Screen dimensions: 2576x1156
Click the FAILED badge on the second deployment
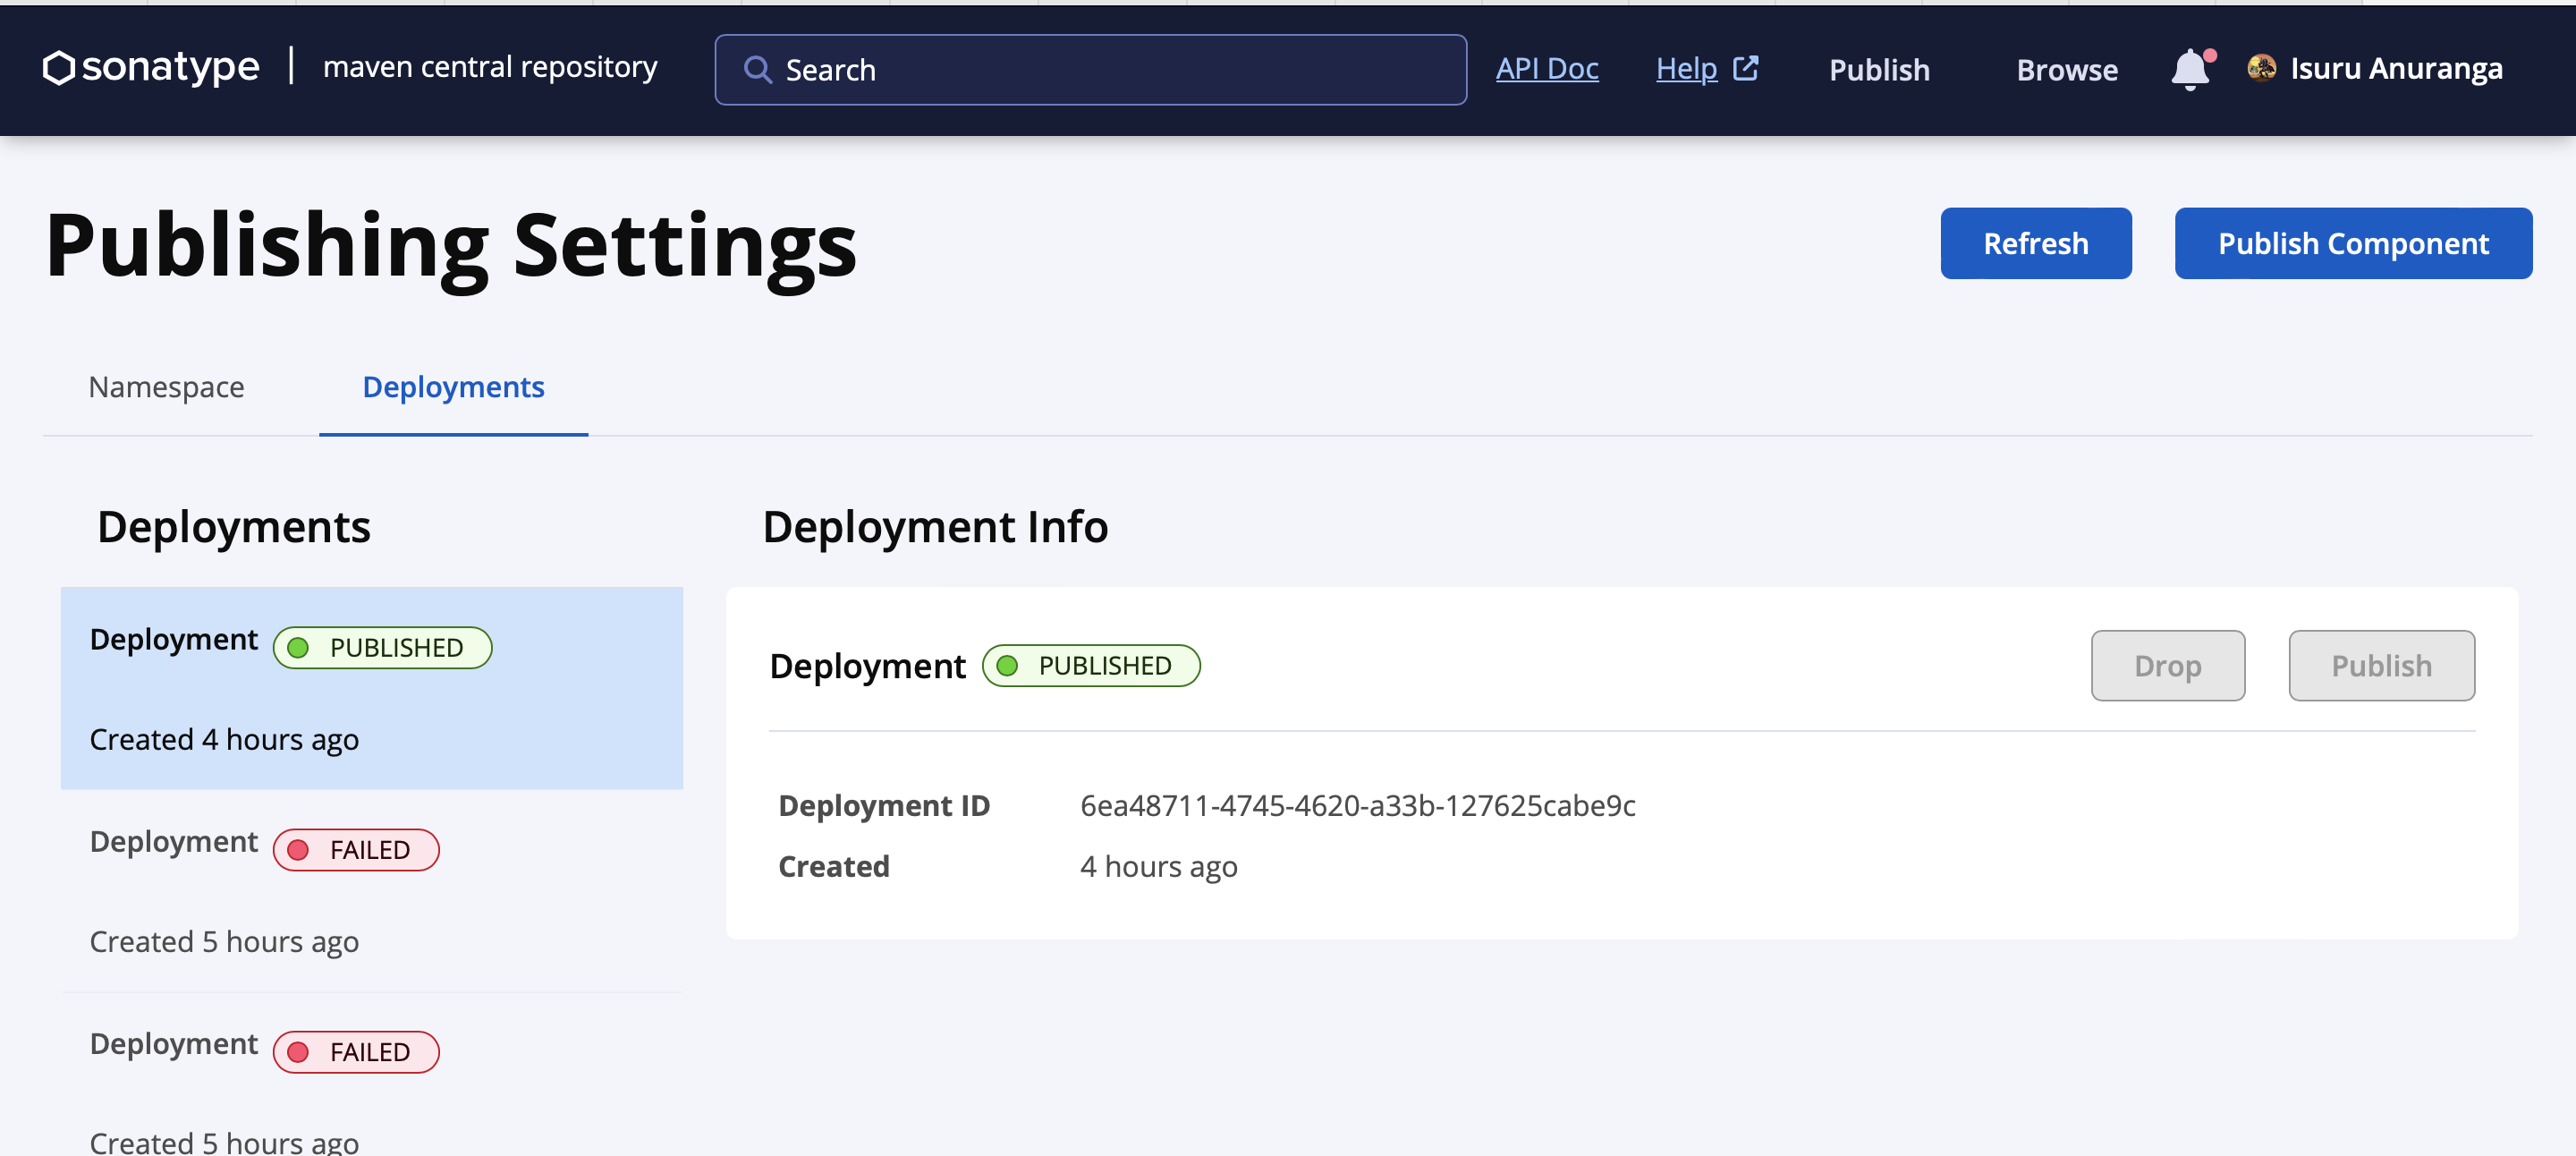point(355,849)
